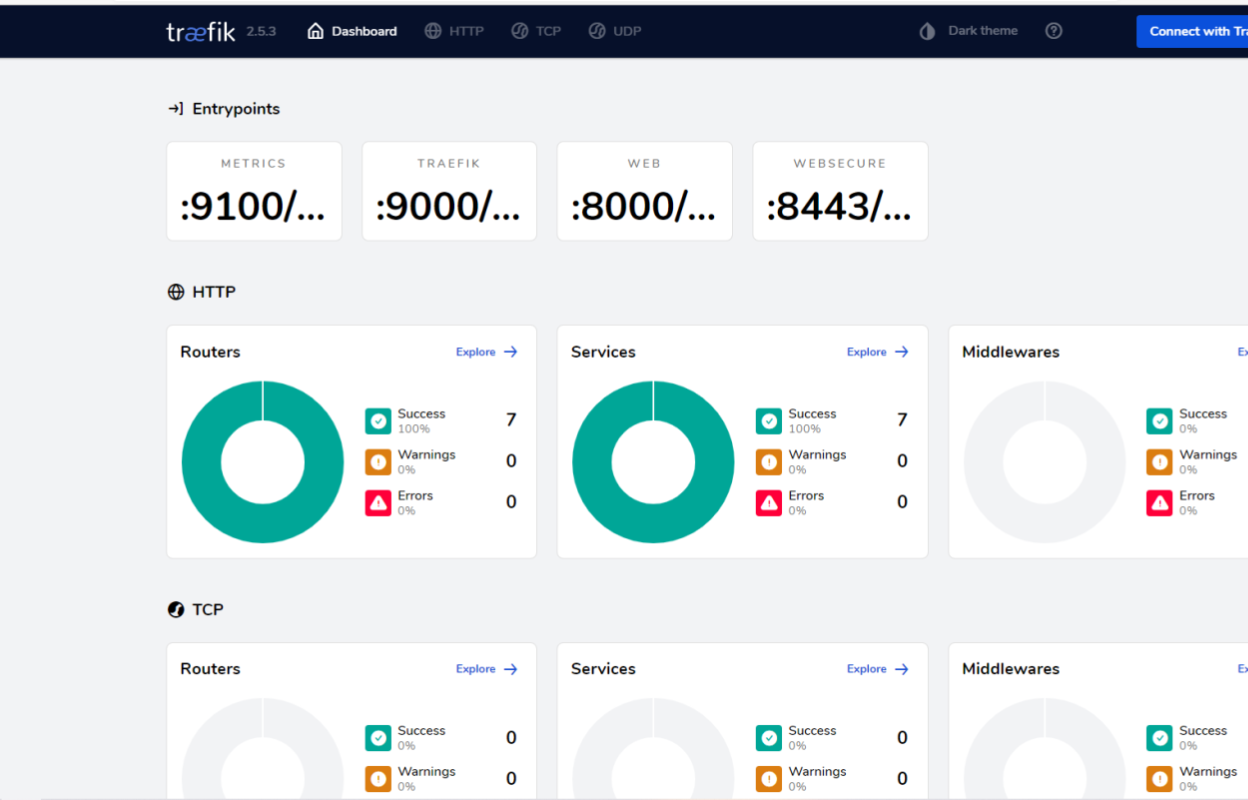Click the help question mark icon
This screenshot has width=1248, height=800.
1053,31
